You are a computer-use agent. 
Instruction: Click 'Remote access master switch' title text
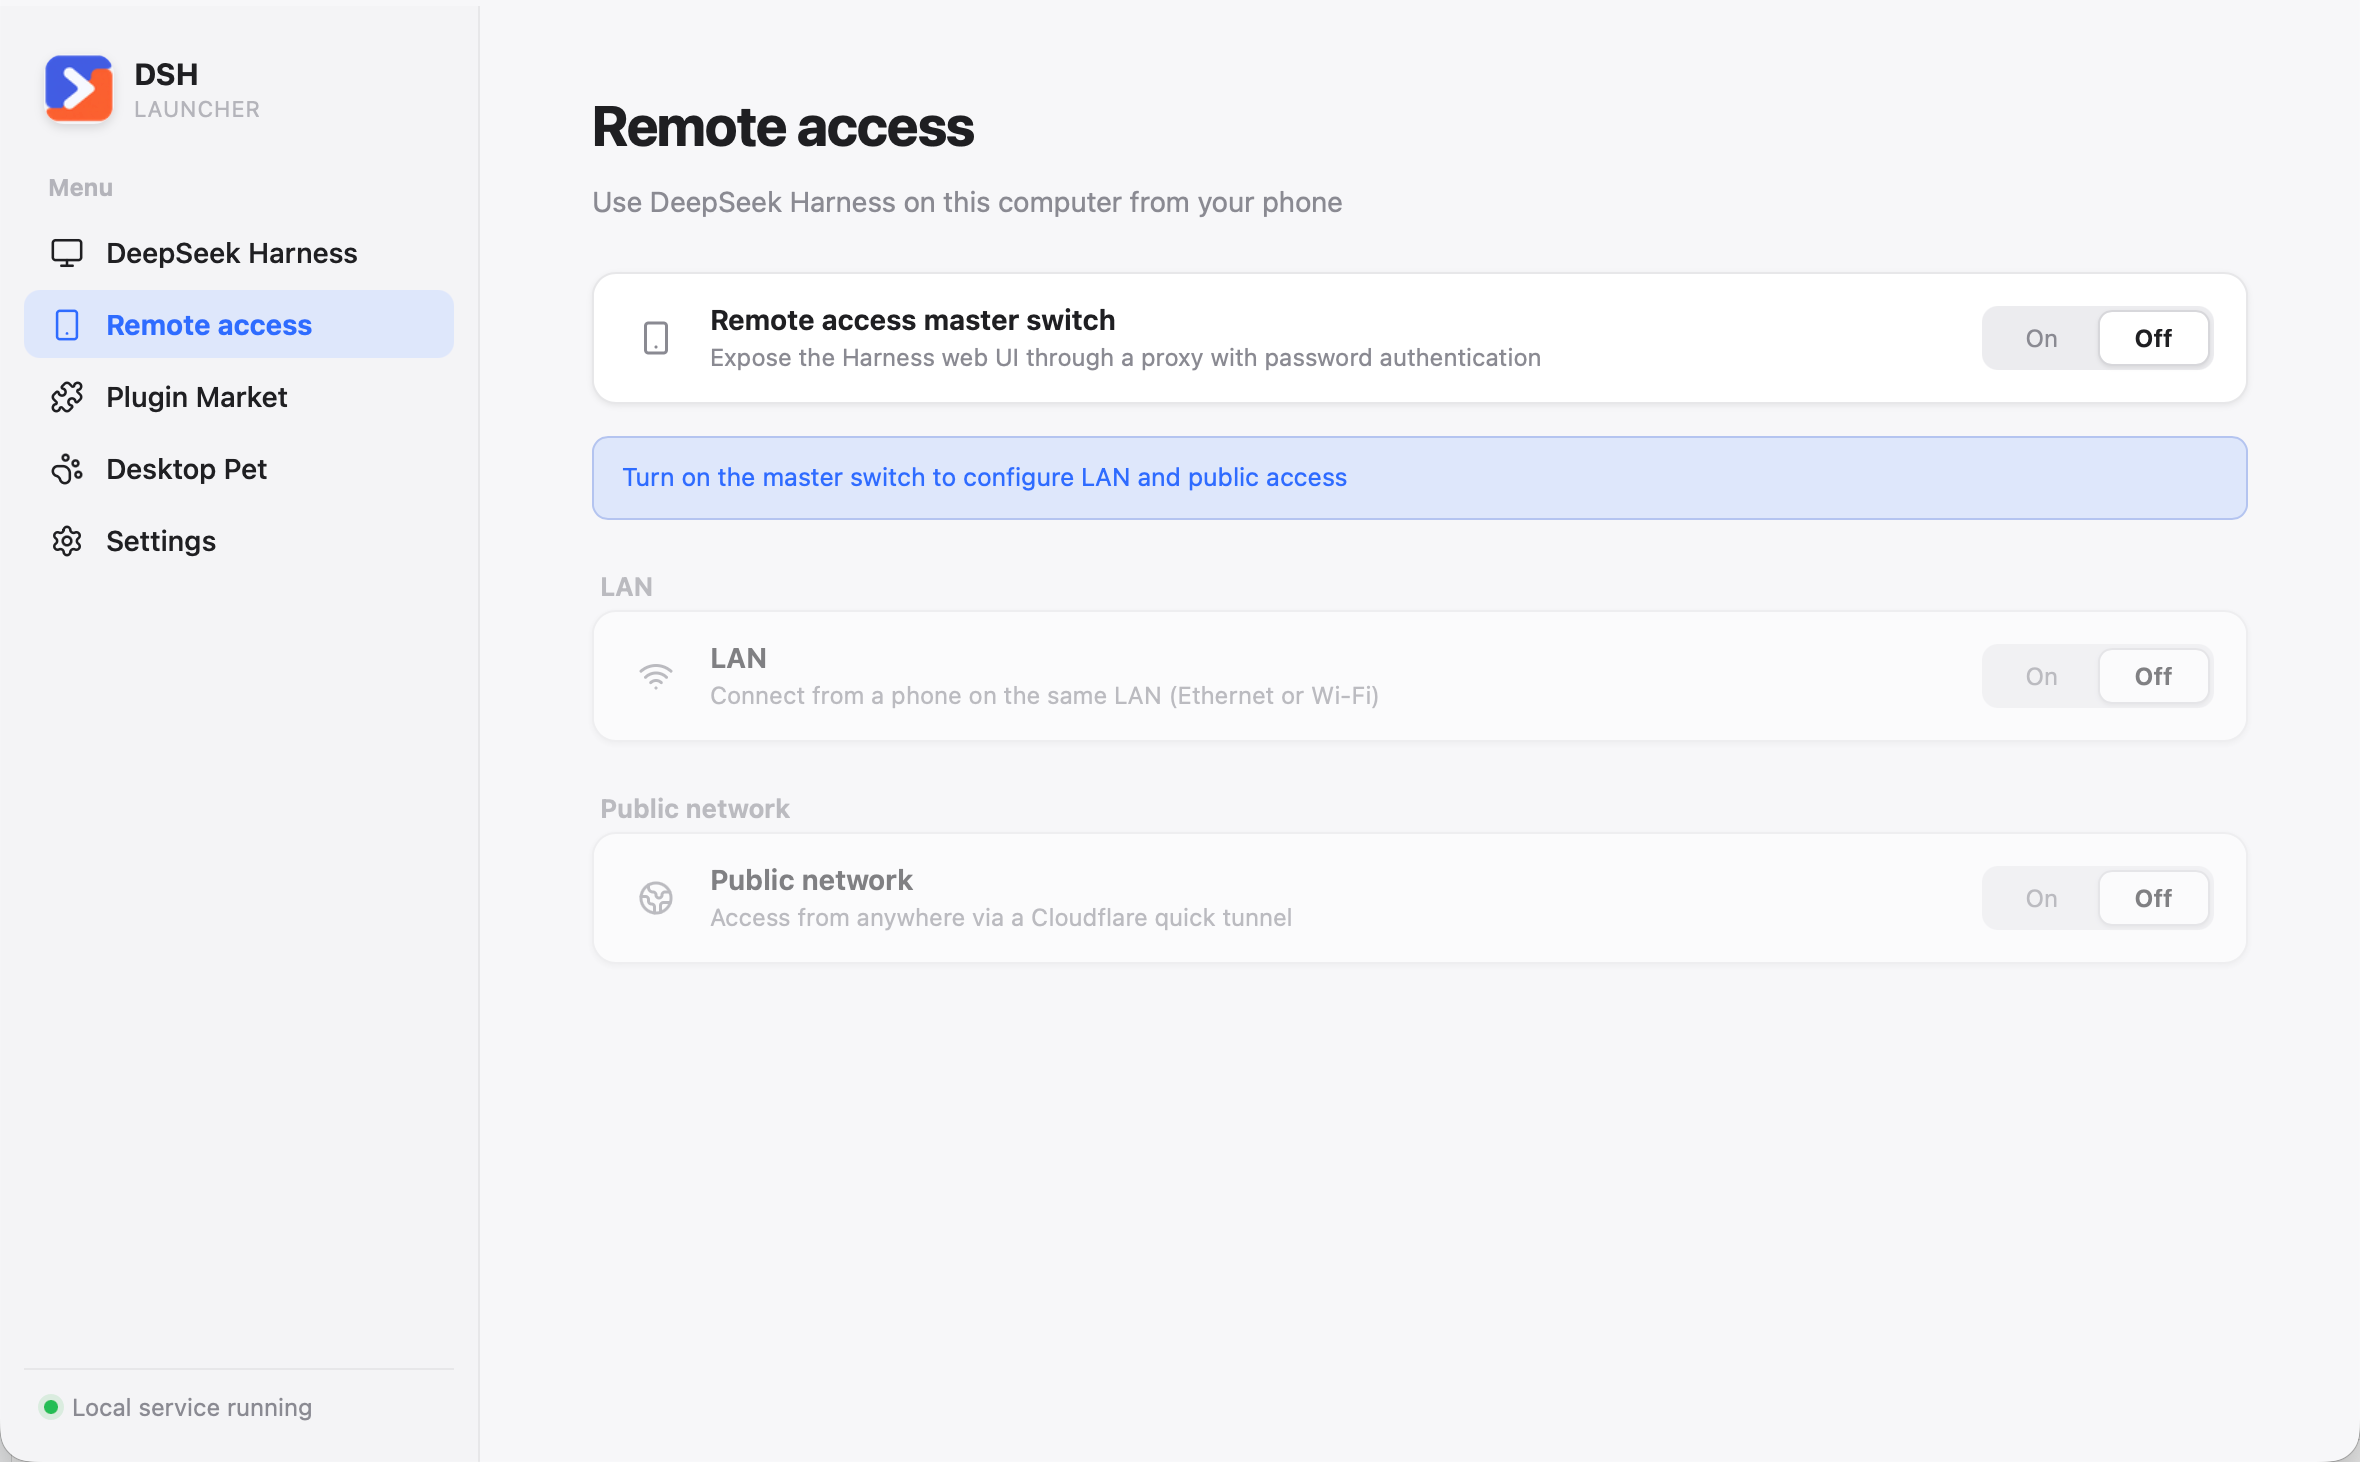[912, 320]
